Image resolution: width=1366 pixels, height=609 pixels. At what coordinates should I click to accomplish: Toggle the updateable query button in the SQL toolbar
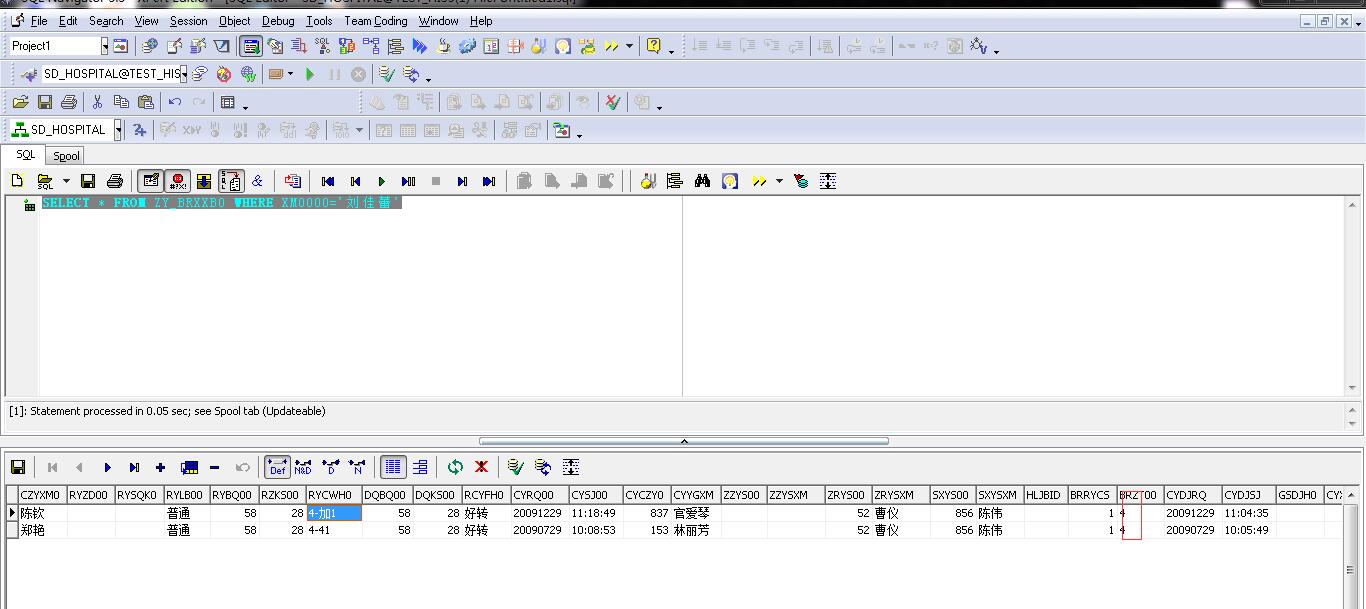151,181
